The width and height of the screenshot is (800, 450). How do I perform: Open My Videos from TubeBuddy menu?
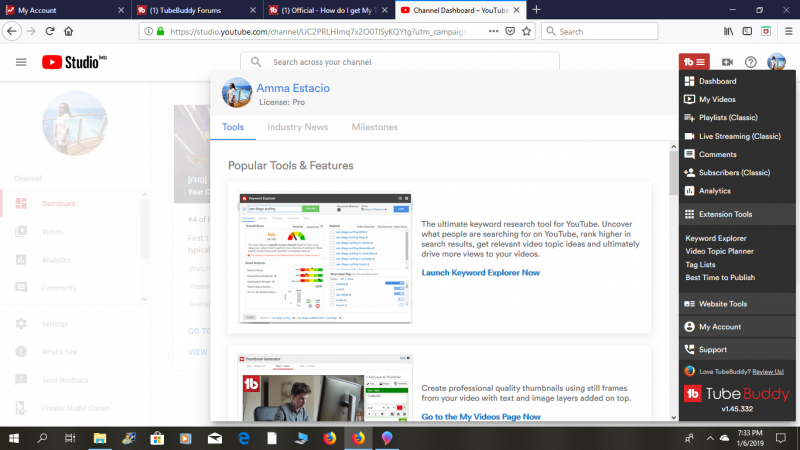pos(719,99)
